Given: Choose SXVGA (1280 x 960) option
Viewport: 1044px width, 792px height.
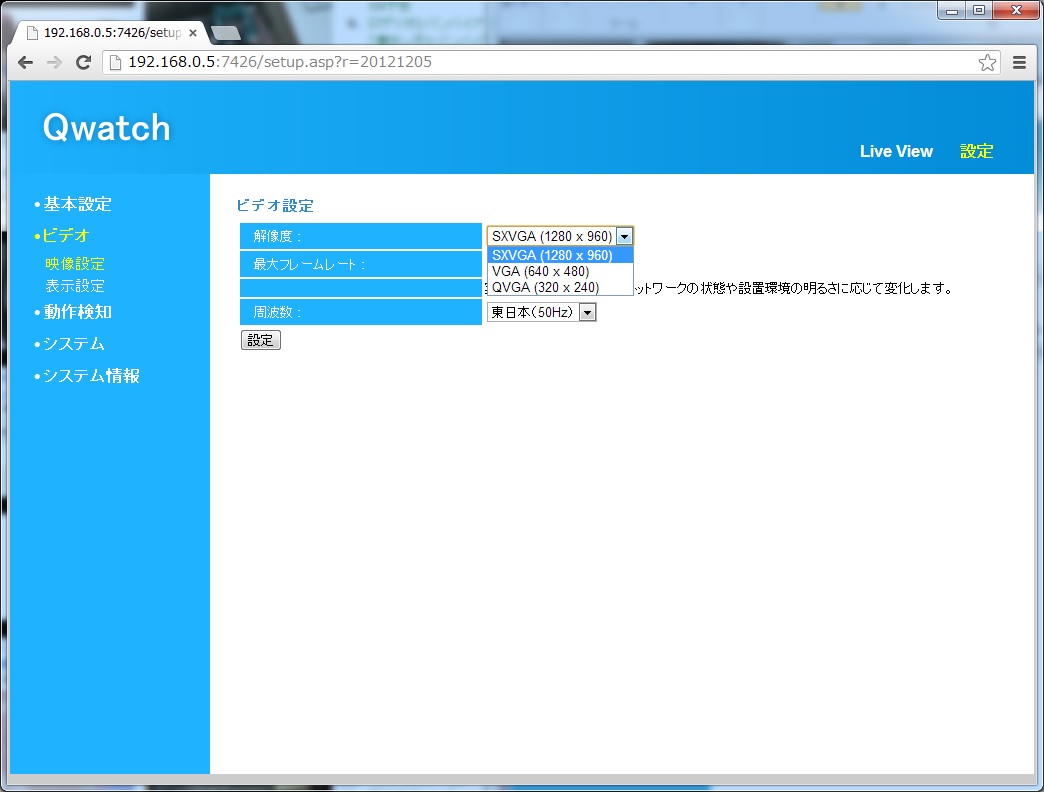Looking at the screenshot, I should click(560, 255).
